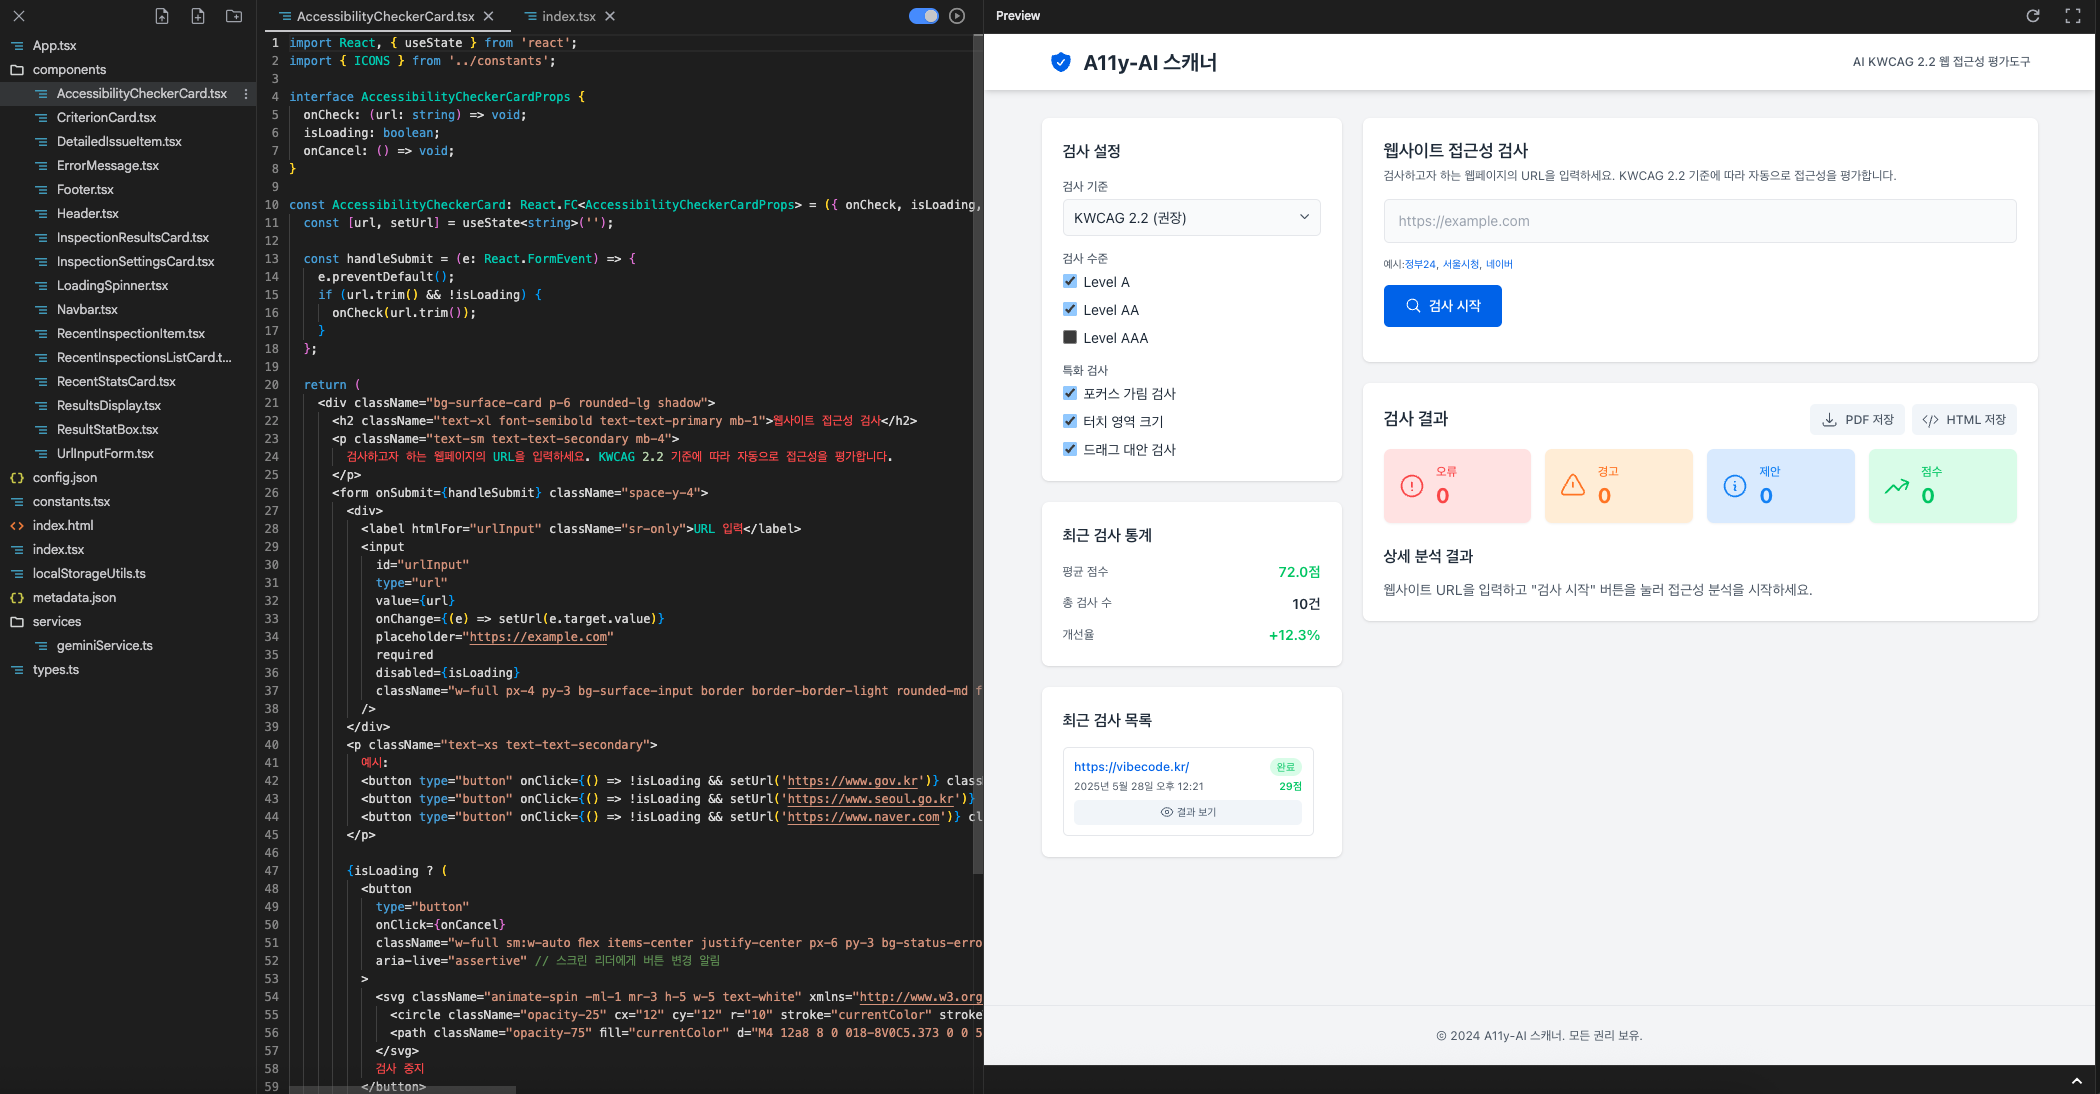Open Footer.tsx file
The height and width of the screenshot is (1094, 2100).
coord(128,190)
